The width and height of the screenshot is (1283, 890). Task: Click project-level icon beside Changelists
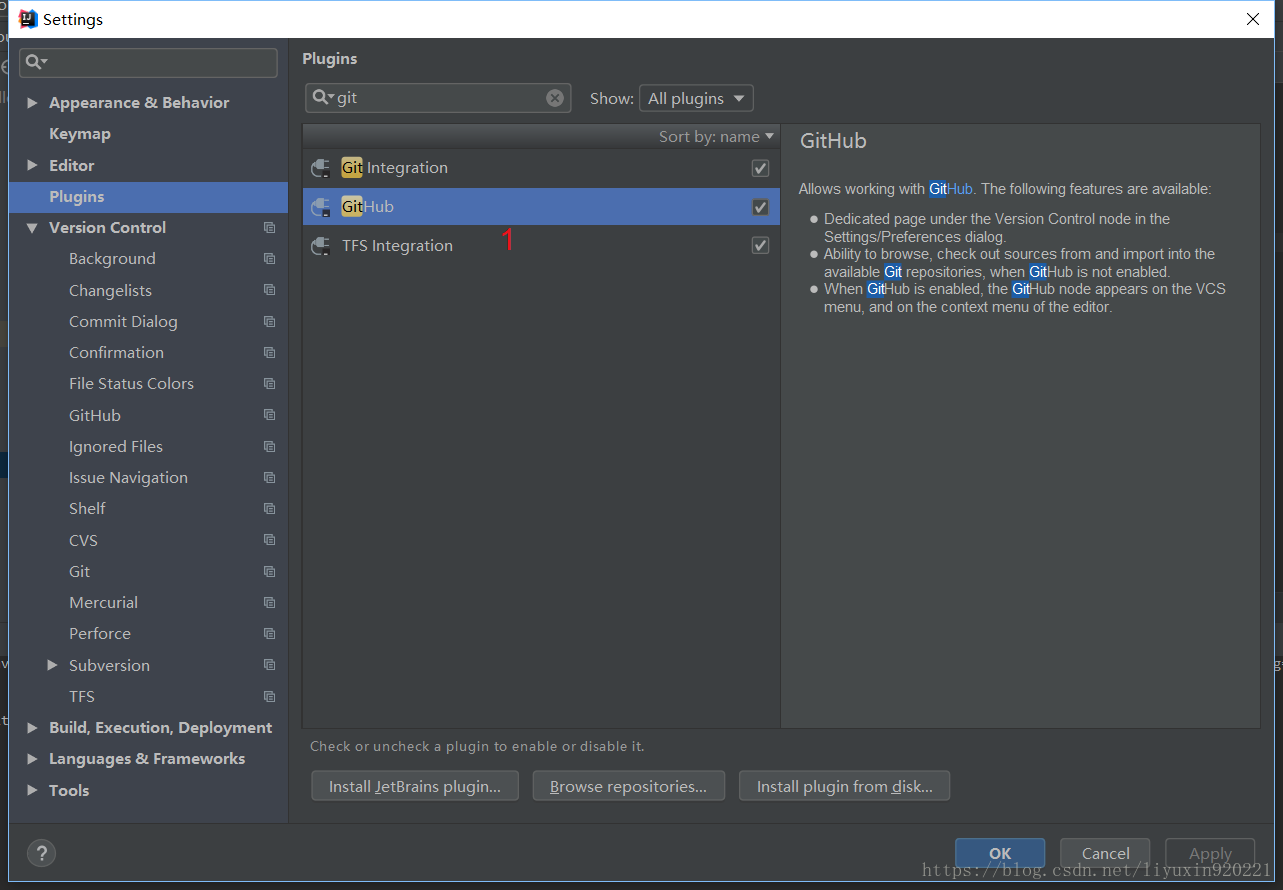(269, 290)
